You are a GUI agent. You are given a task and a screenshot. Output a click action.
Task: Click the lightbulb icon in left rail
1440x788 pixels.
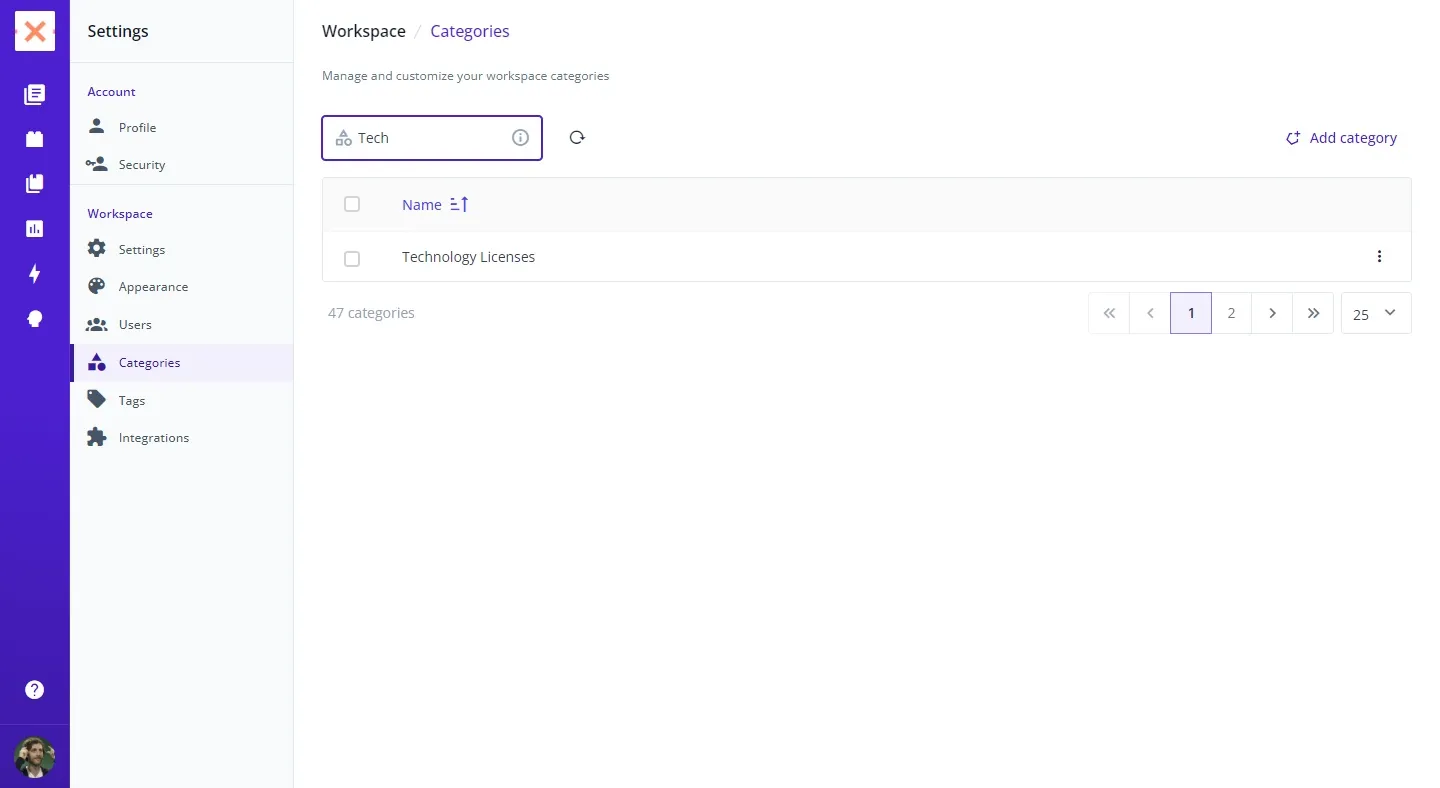coord(35,319)
